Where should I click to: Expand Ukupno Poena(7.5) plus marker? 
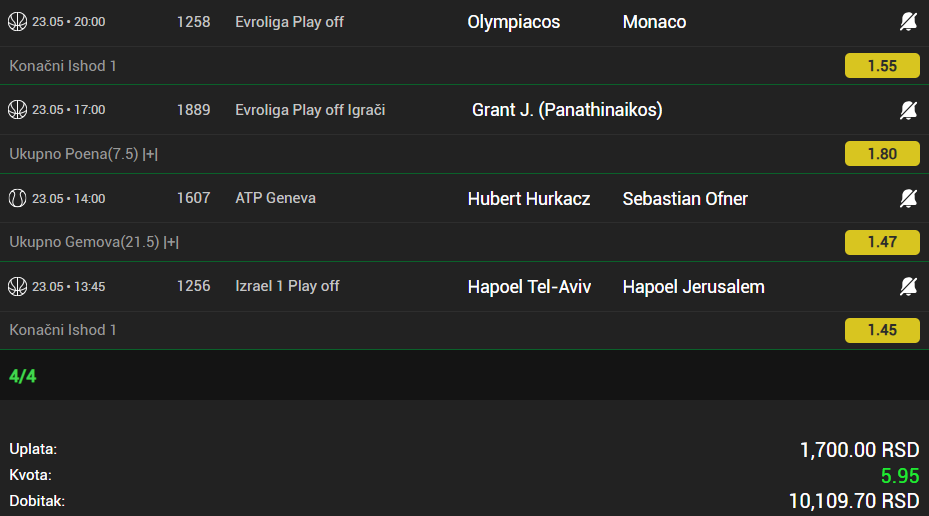point(150,154)
